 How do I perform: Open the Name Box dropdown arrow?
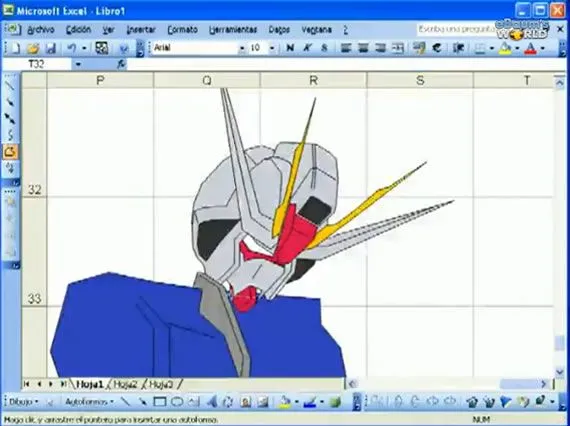click(78, 65)
